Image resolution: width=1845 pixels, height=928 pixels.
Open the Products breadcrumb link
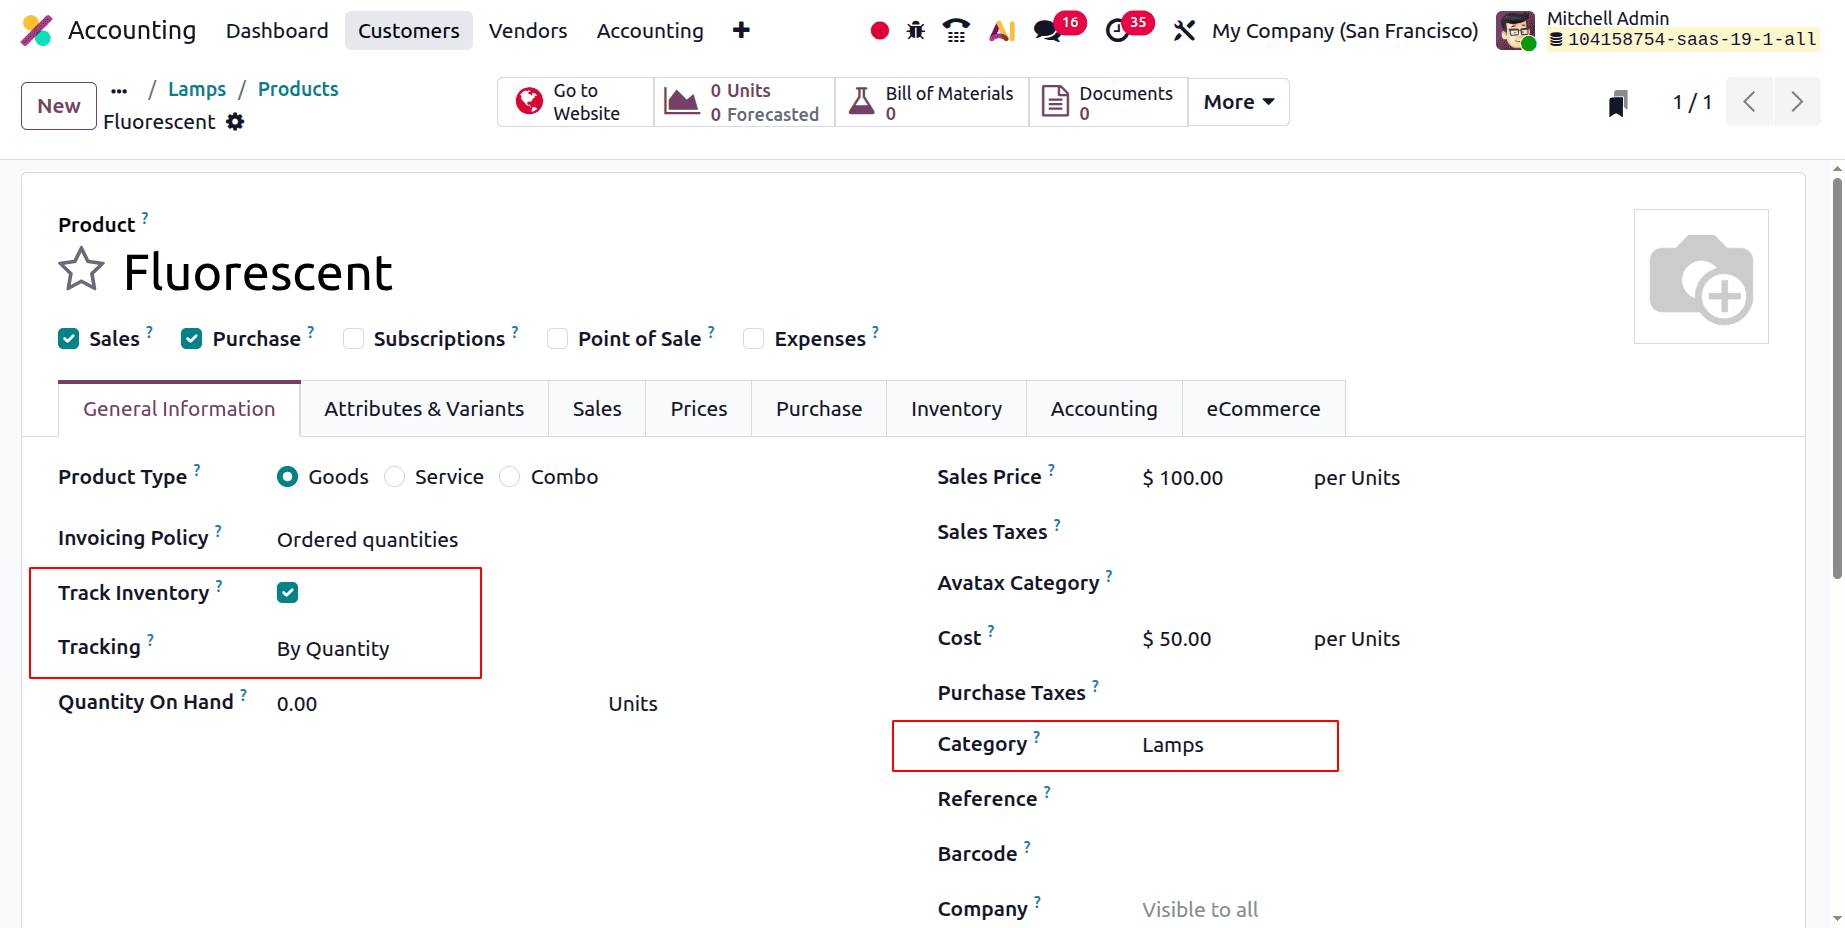(x=297, y=89)
